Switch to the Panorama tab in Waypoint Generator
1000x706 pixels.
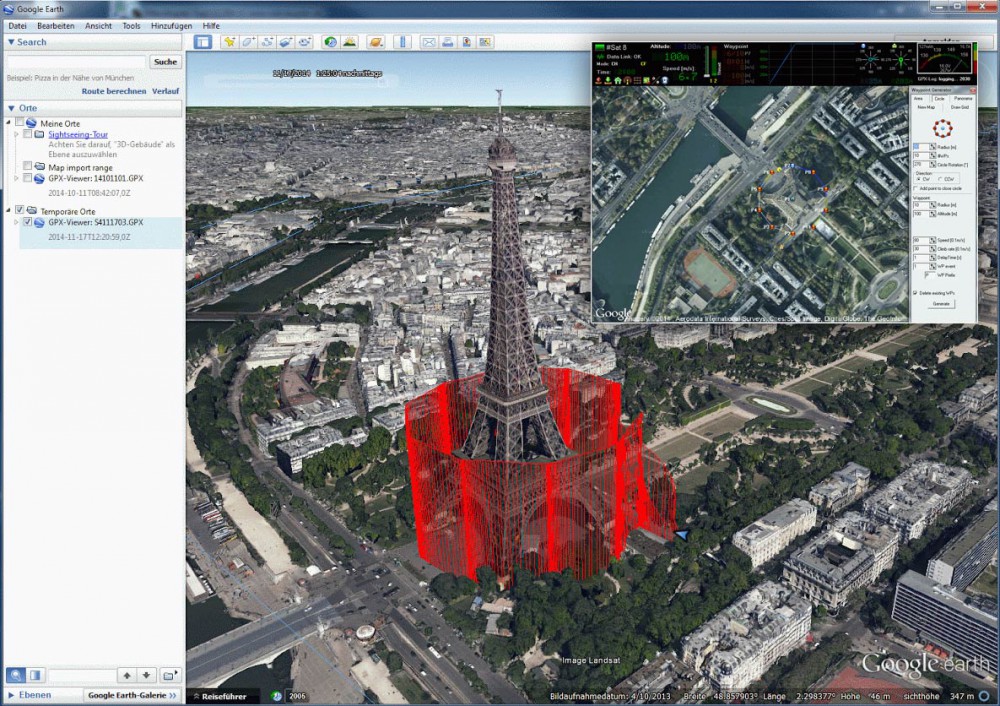[963, 98]
